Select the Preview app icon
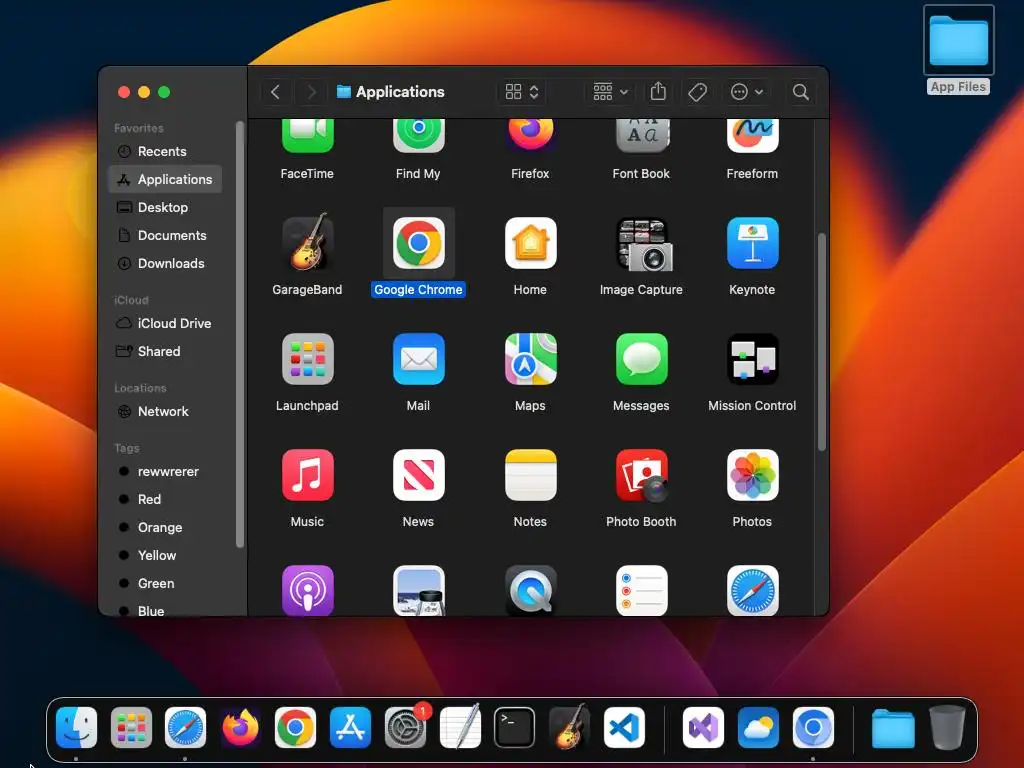This screenshot has height=768, width=1024. click(419, 590)
